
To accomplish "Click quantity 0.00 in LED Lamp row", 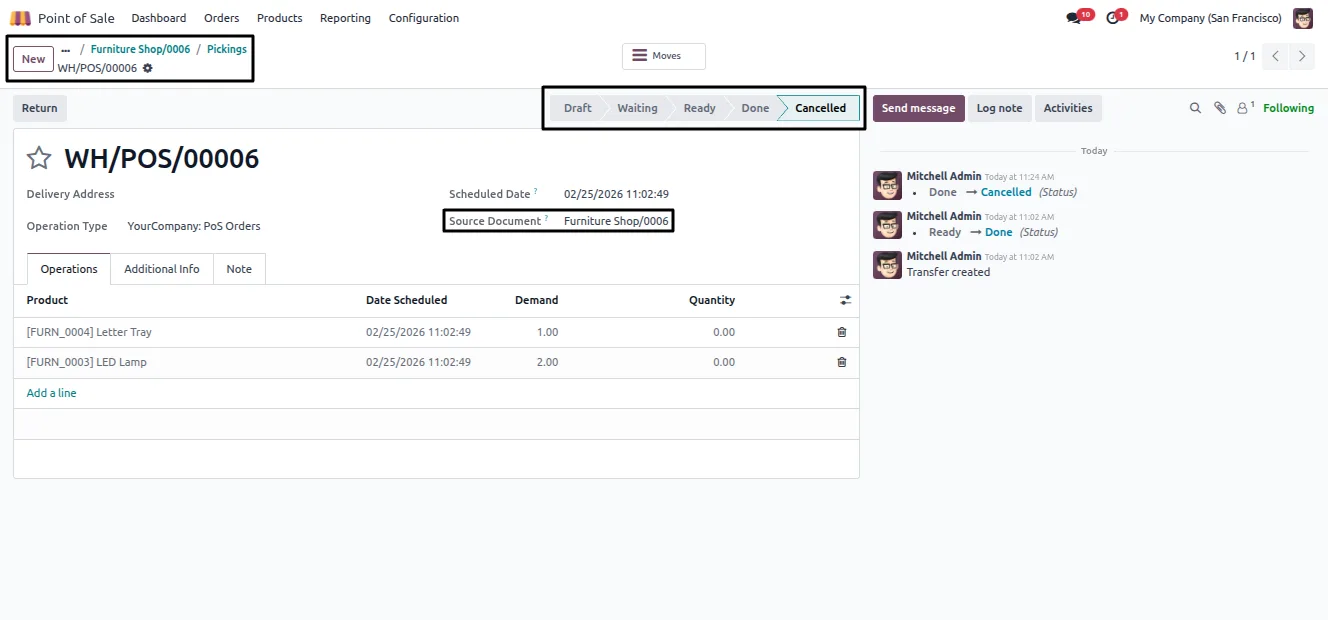I will pyautogui.click(x=724, y=362).
